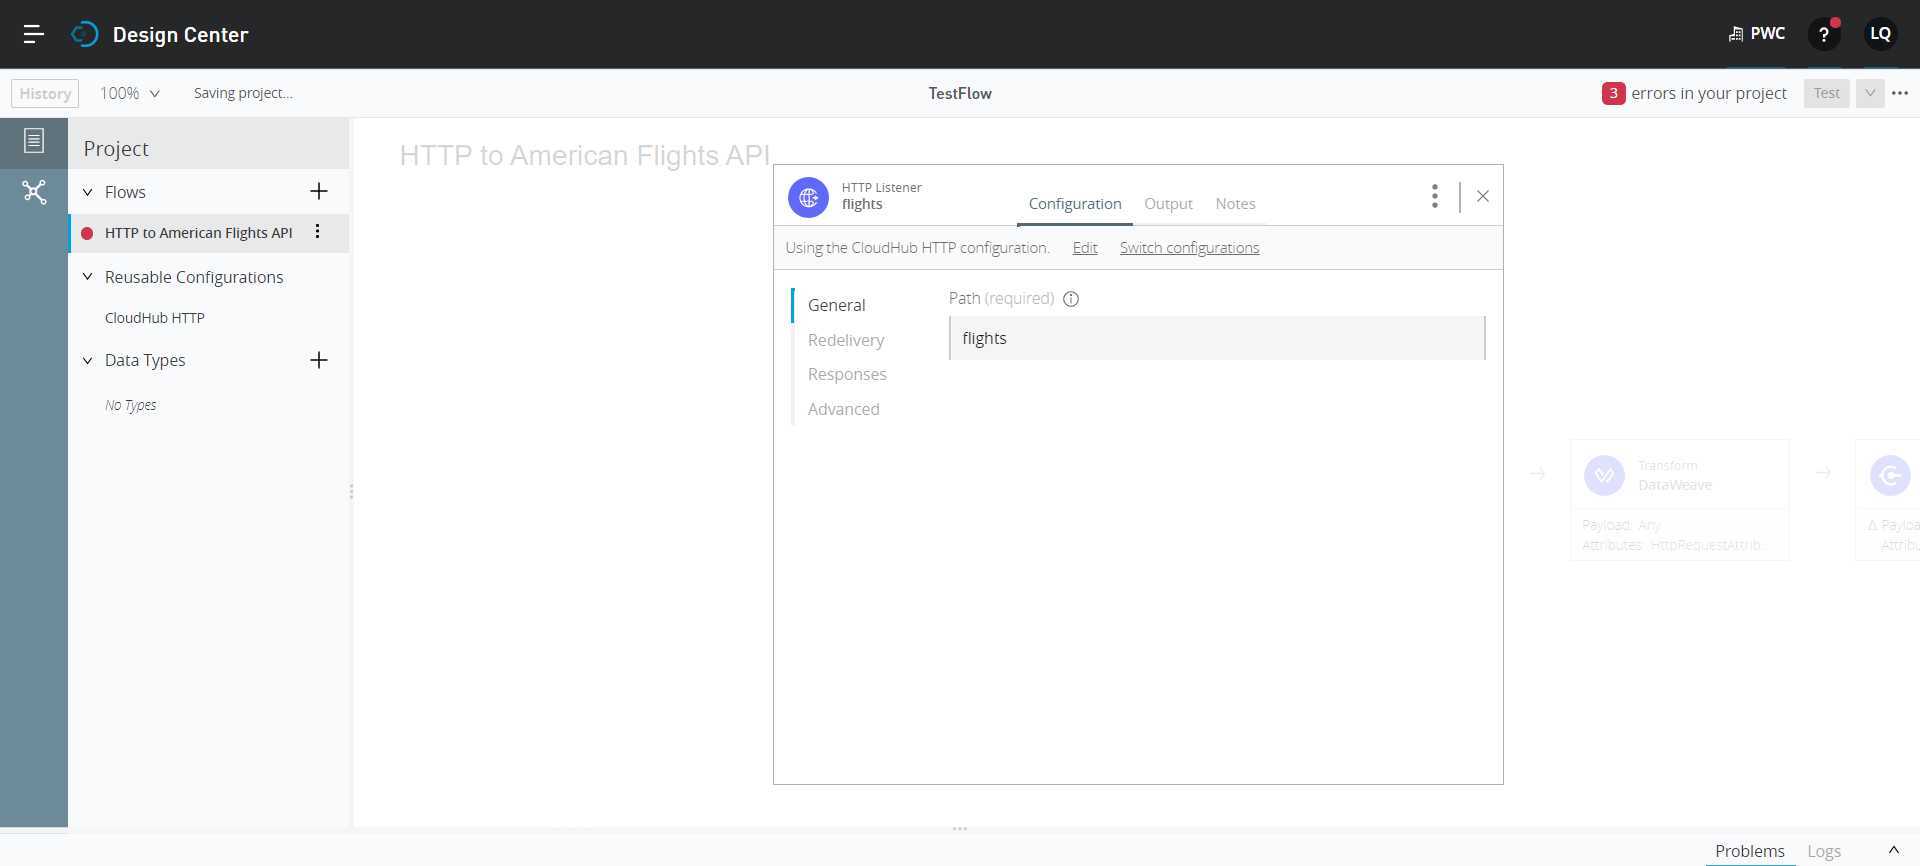
Task: Open the Exchange network sidebar icon
Action: pyautogui.click(x=34, y=192)
